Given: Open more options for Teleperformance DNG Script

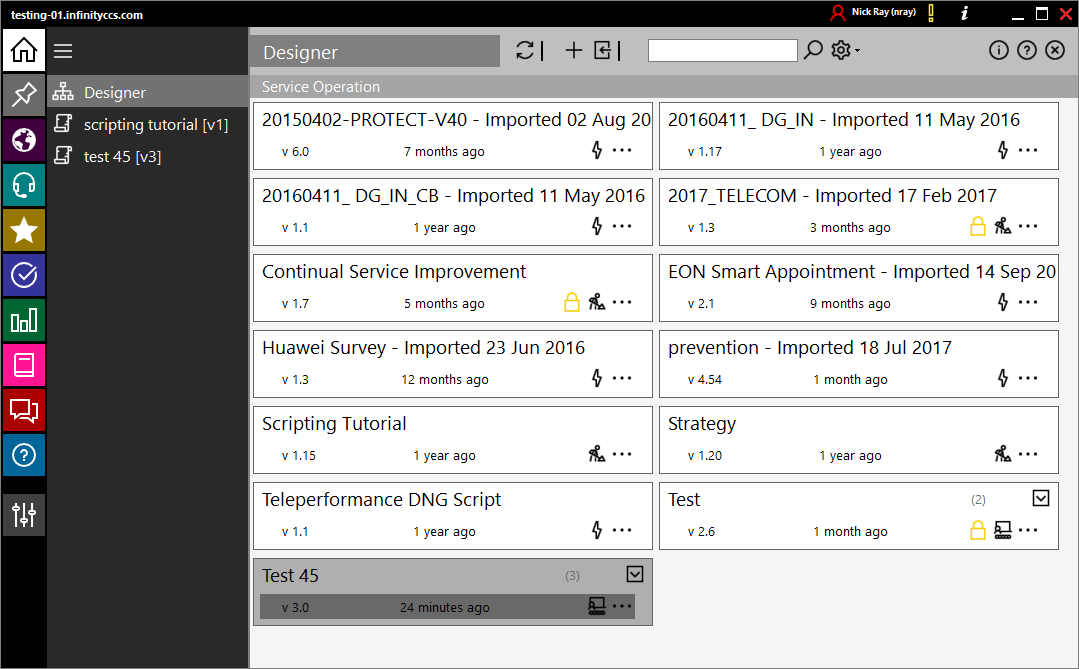Looking at the screenshot, I should 622,529.
